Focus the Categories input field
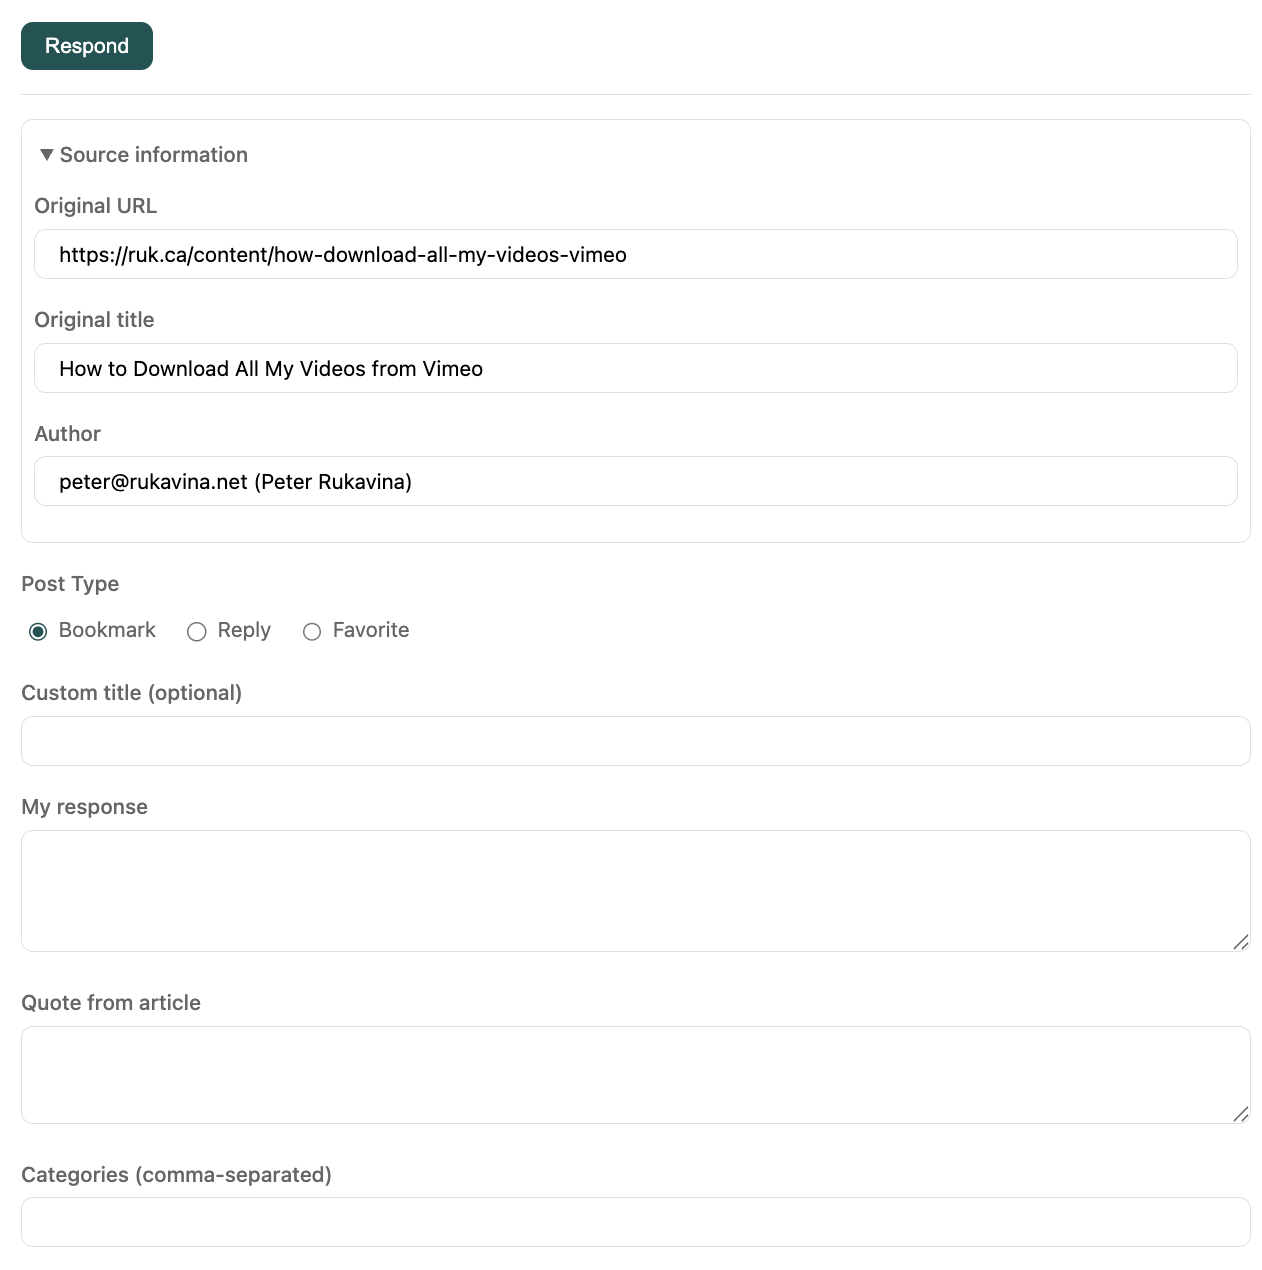Viewport: 1262px width, 1270px height. click(635, 1222)
